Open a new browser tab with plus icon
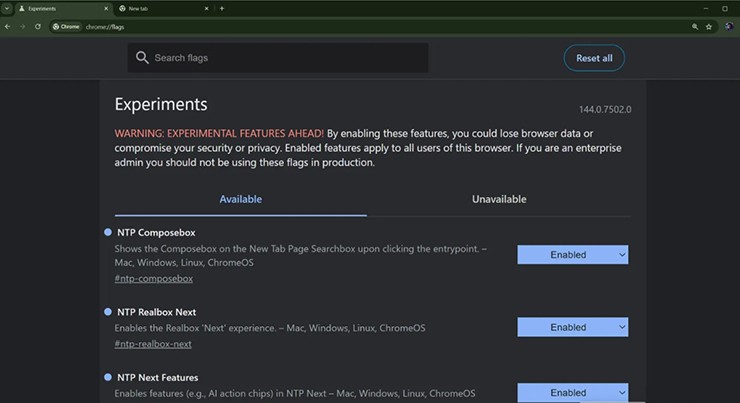This screenshot has width=740, height=403. (x=222, y=8)
